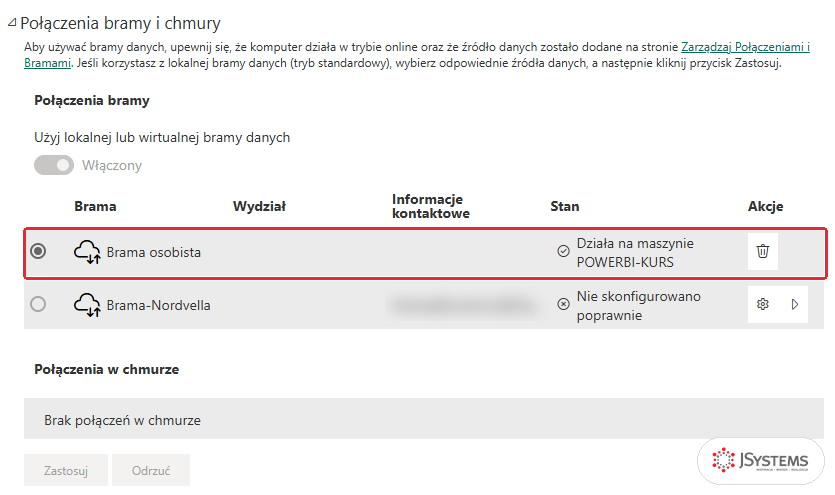Click the error status icon for Brama-Nordvella

point(563,304)
